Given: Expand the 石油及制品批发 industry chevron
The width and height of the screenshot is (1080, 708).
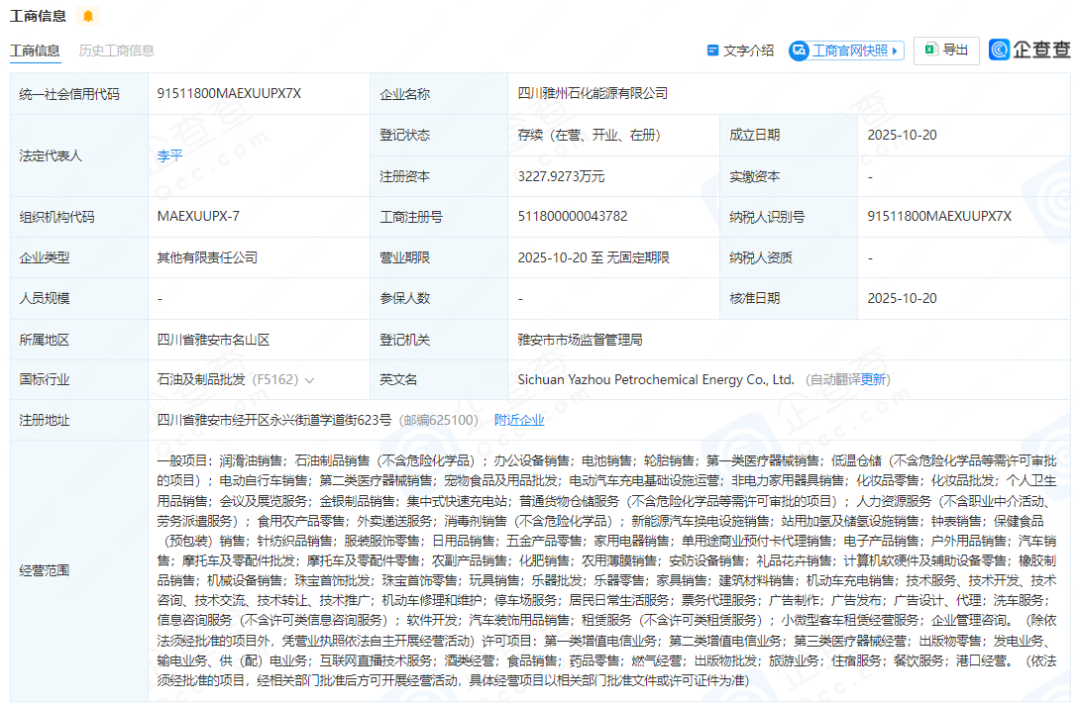Looking at the screenshot, I should (x=309, y=380).
